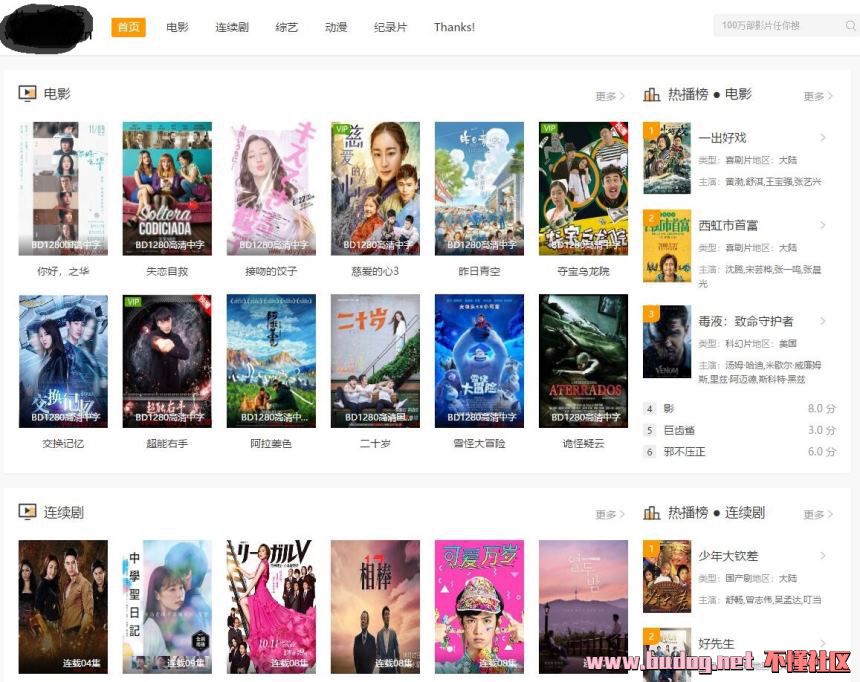Open the 首页 tab
Screen dimensions: 860x682
click(128, 27)
